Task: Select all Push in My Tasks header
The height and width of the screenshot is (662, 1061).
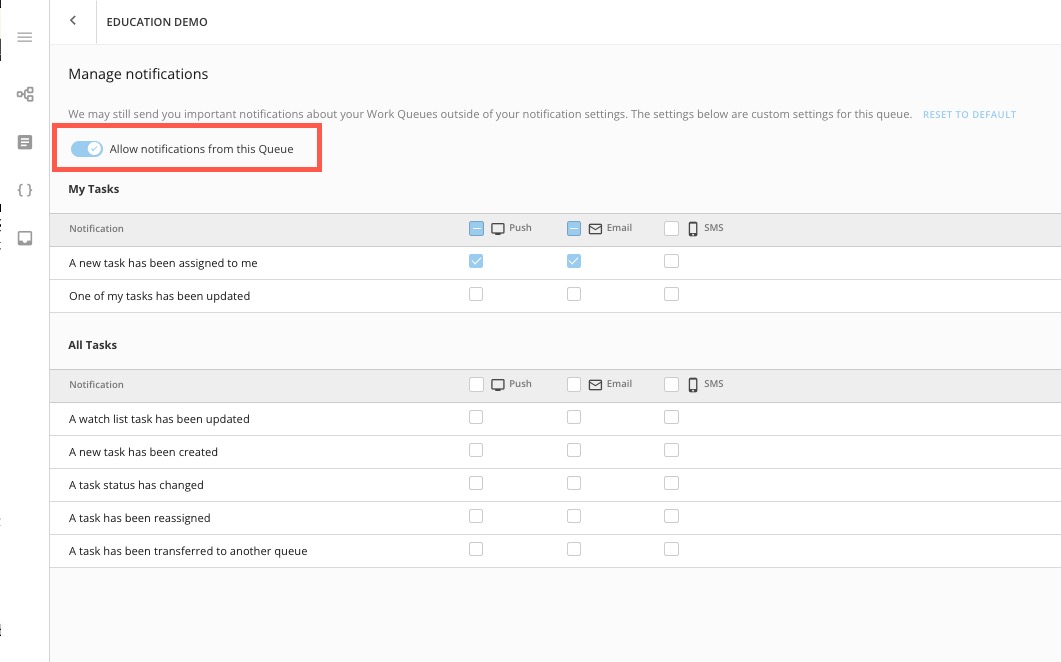Action: 476,229
